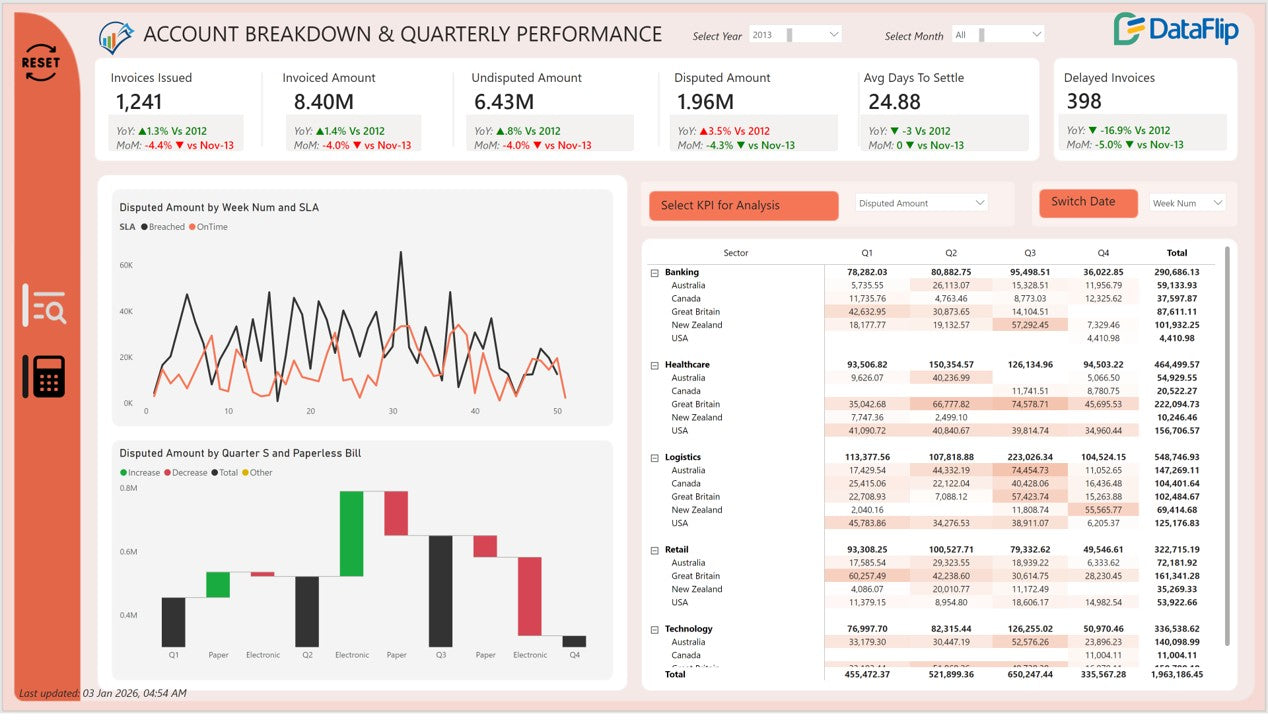Toggle the OnTime SLA legend item
This screenshot has width=1268, height=720.
[x=208, y=227]
